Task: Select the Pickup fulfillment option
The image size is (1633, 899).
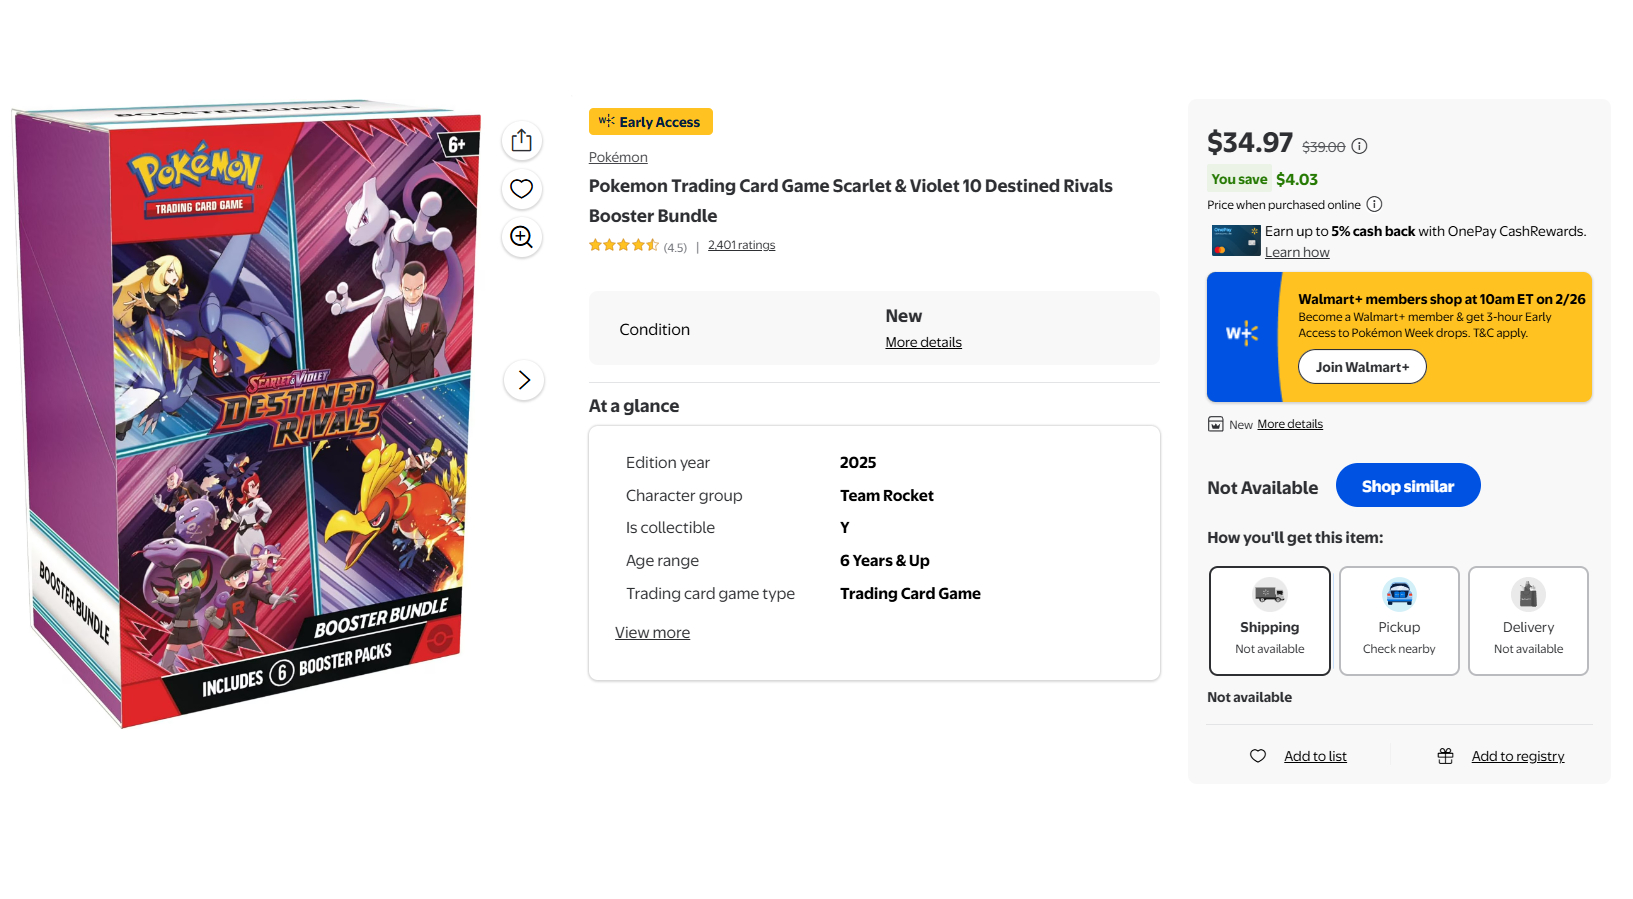Action: click(x=1398, y=621)
